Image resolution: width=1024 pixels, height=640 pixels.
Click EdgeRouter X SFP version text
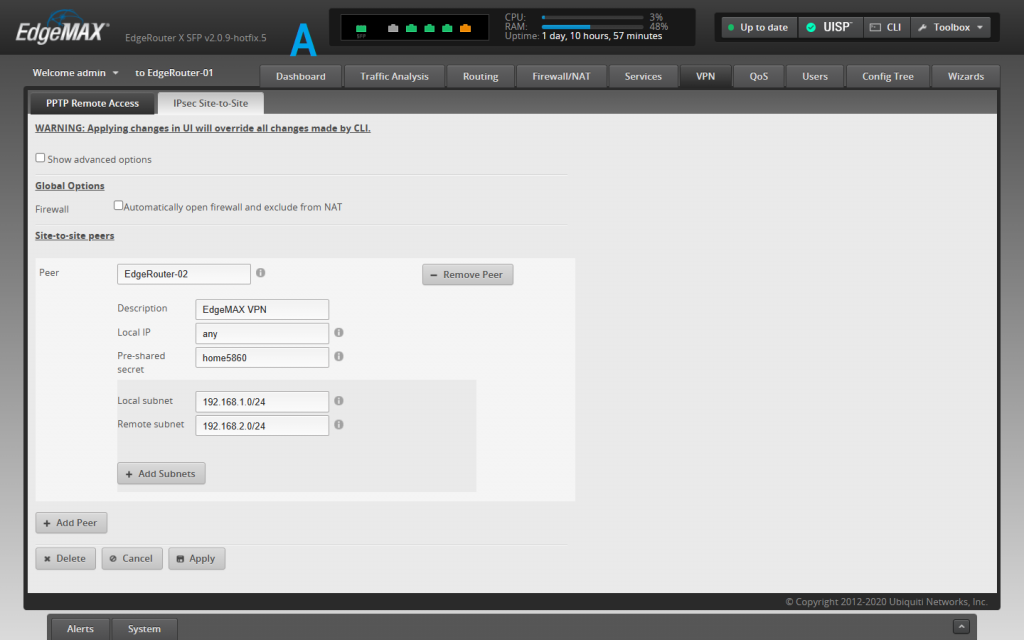click(196, 38)
